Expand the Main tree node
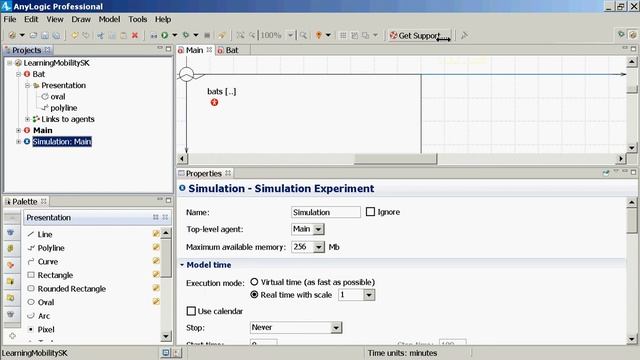640x360 pixels. click(18, 131)
